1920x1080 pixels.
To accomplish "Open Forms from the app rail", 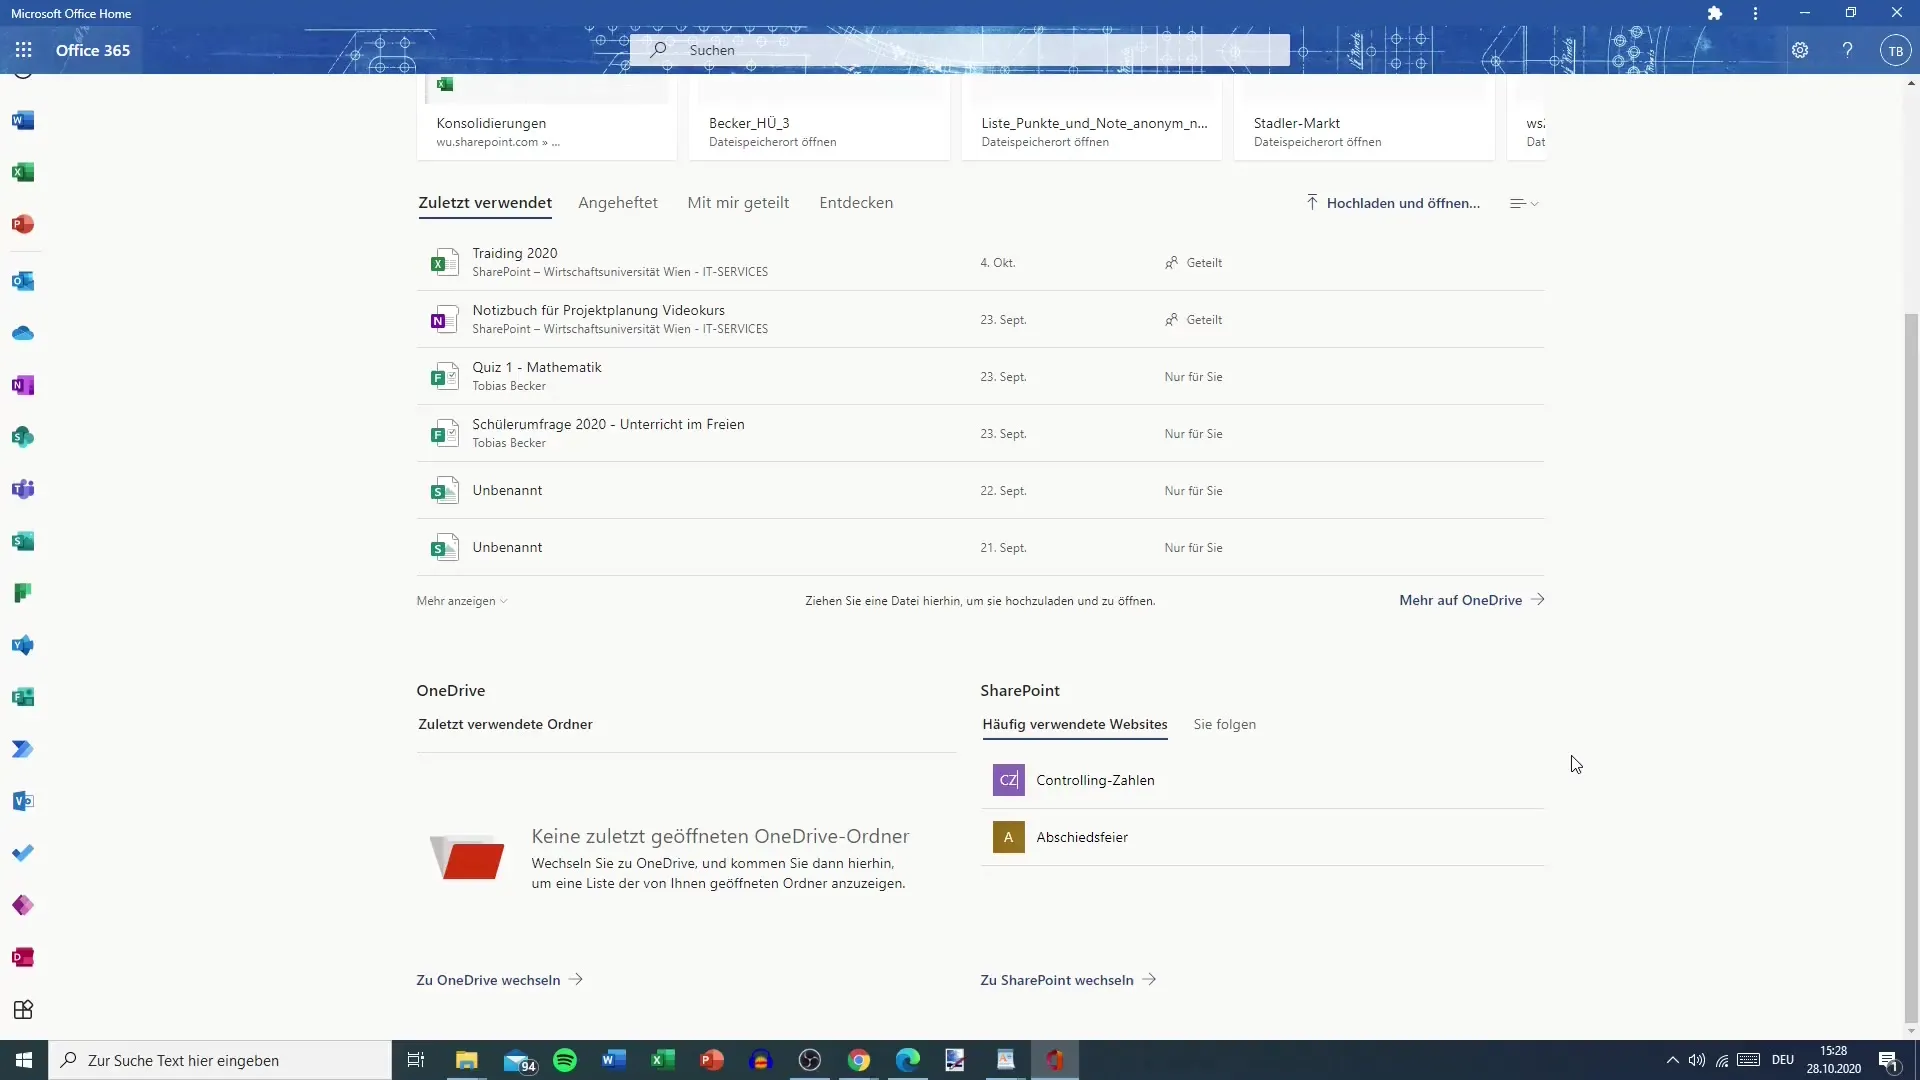I will [23, 697].
